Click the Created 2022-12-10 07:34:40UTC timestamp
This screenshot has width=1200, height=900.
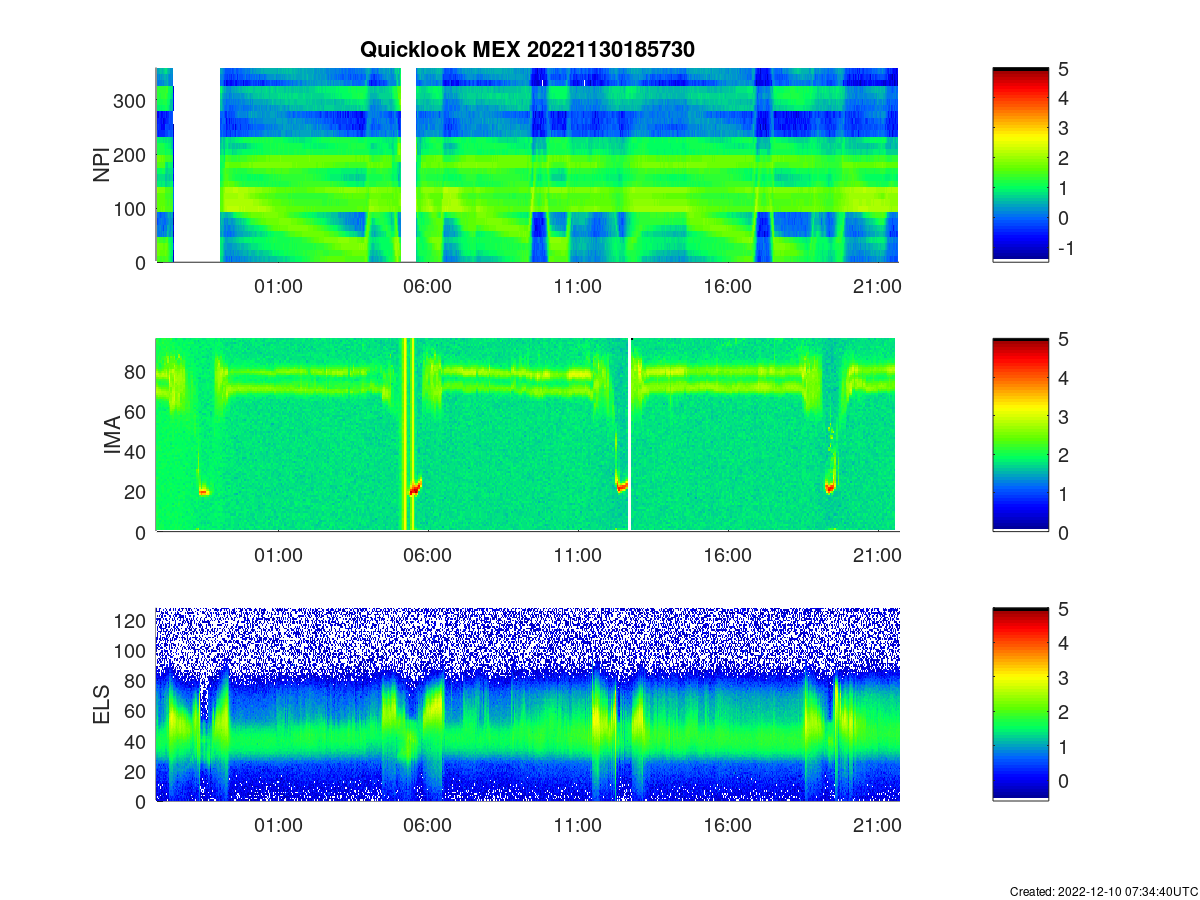tap(1103, 891)
